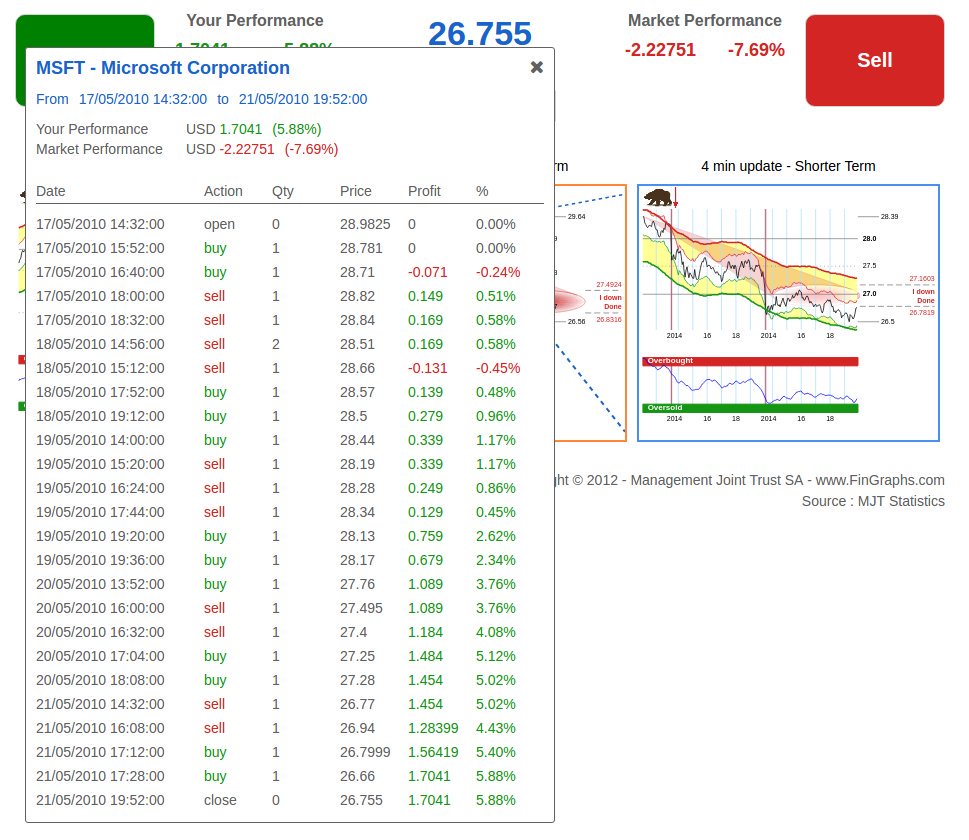Click the Date column header
Viewport: 969px width, 840px height.
[x=51, y=191]
